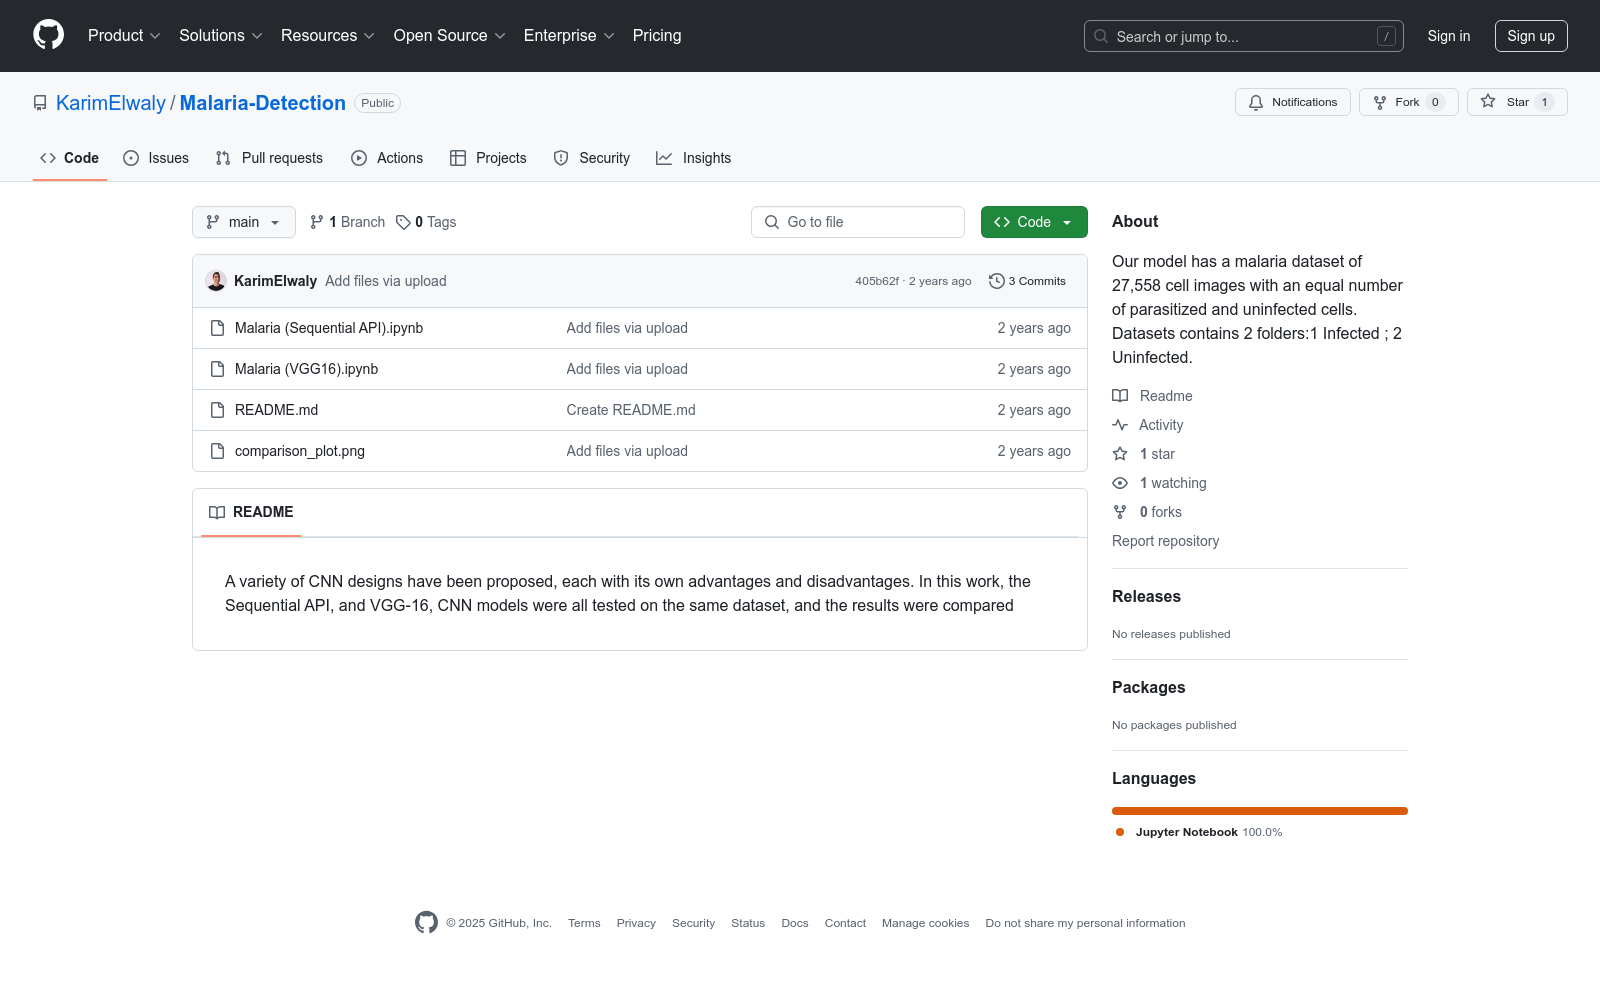This screenshot has width=1600, height=1000.
Task: Open commit hash 405b62f
Action: 877,281
